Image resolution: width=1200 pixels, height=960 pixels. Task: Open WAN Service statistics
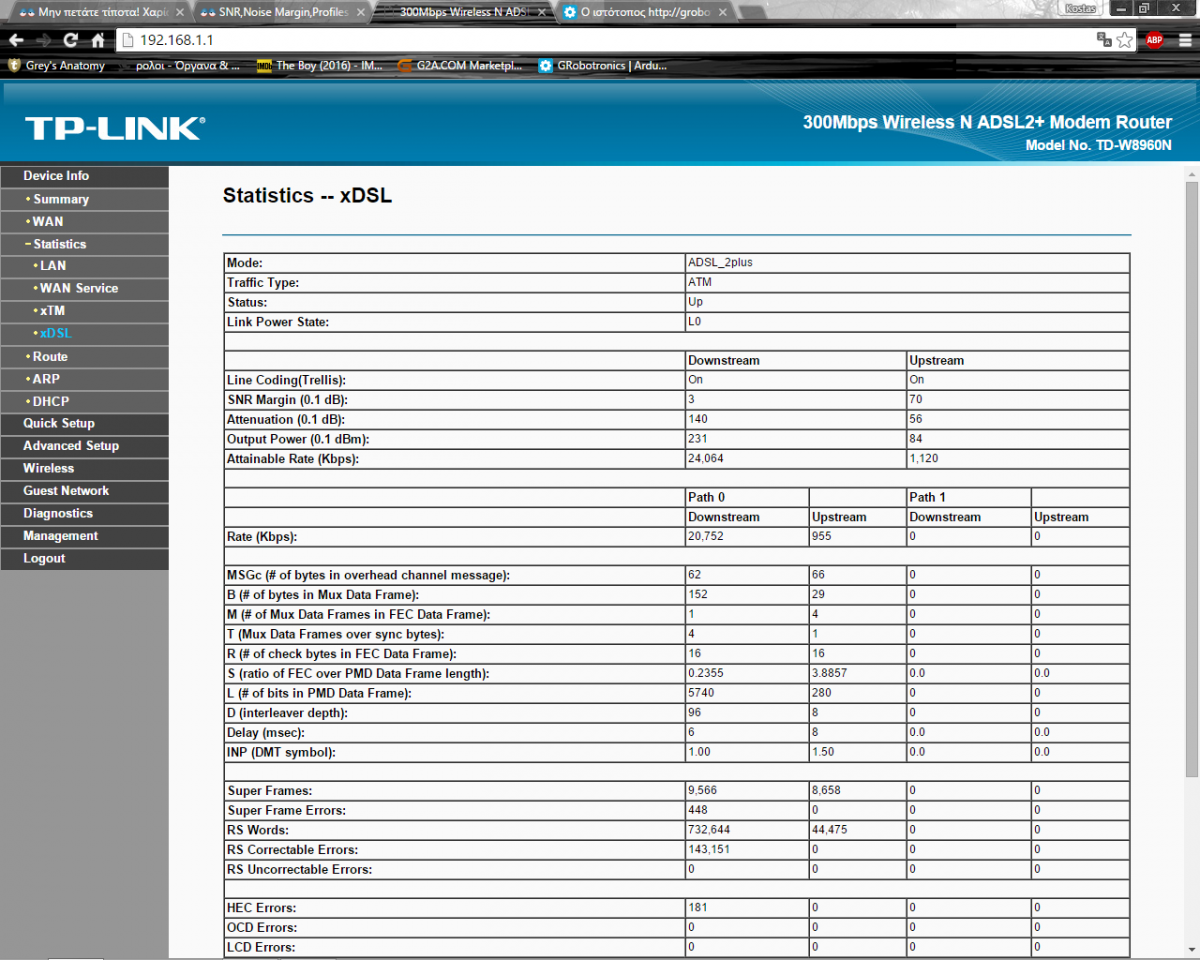tap(84, 288)
